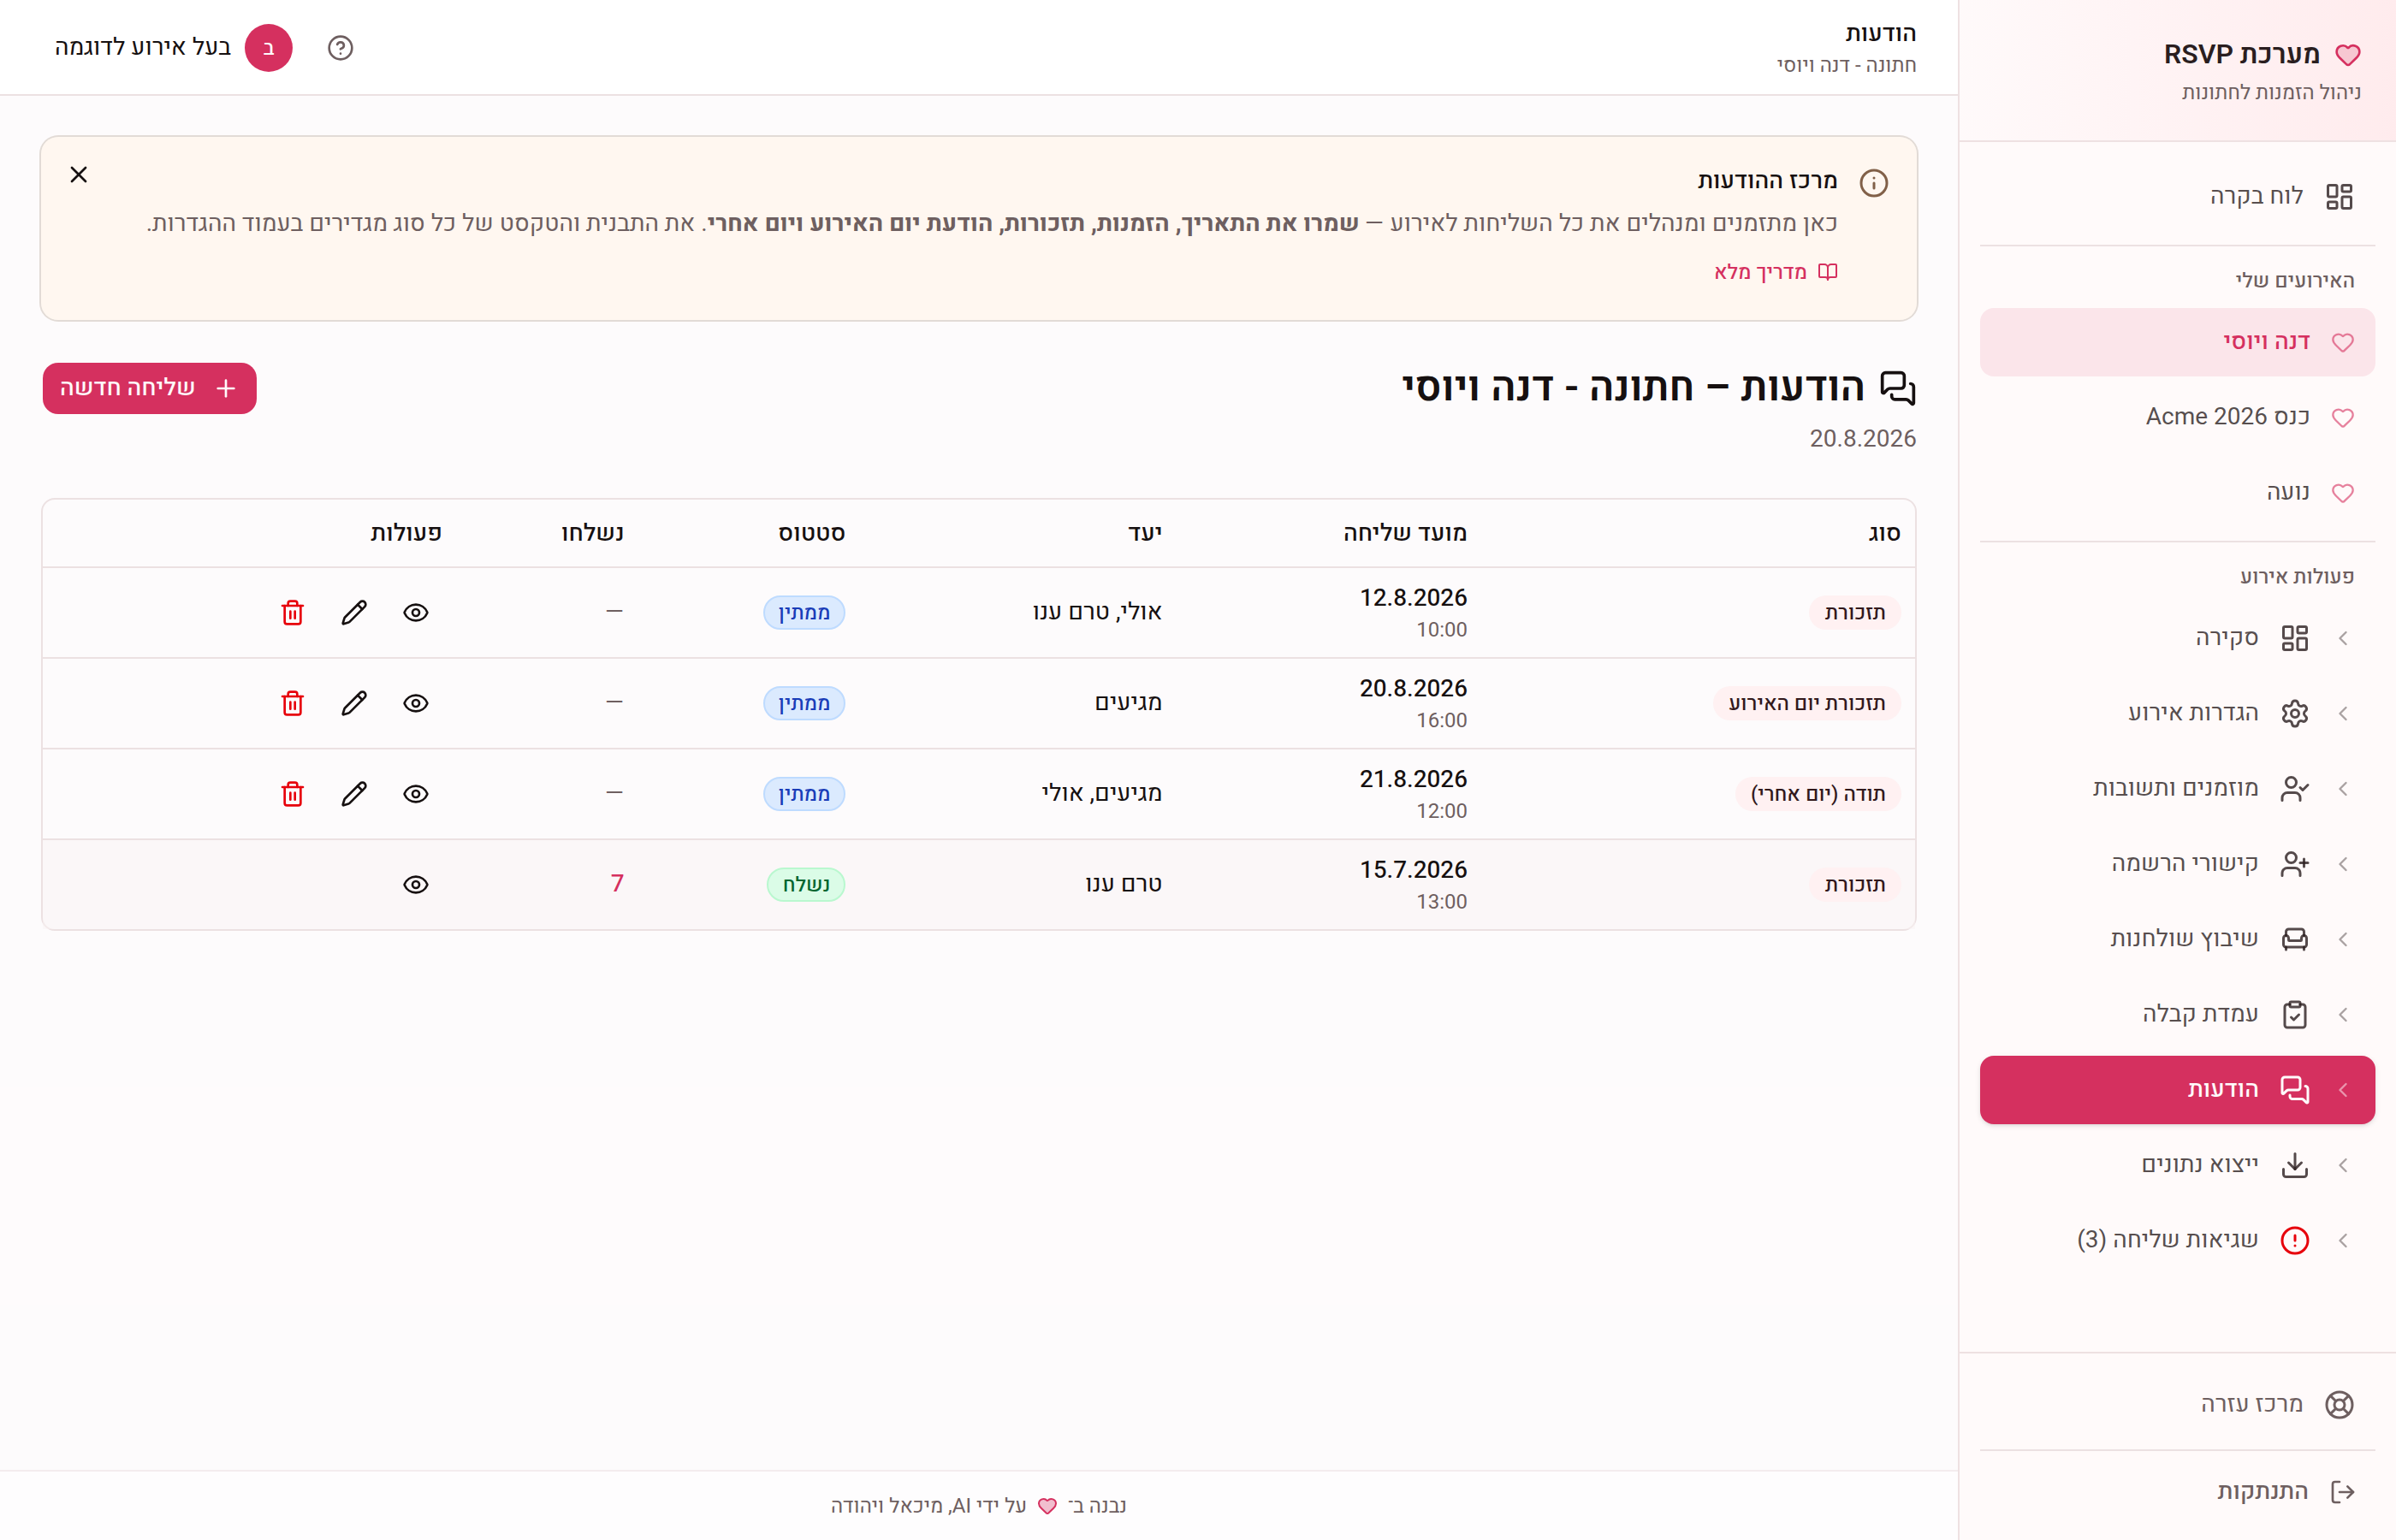This screenshot has width=2396, height=1540.
Task: Click the שיבוץ שולחנות sofa icon
Action: [x=2295, y=939]
